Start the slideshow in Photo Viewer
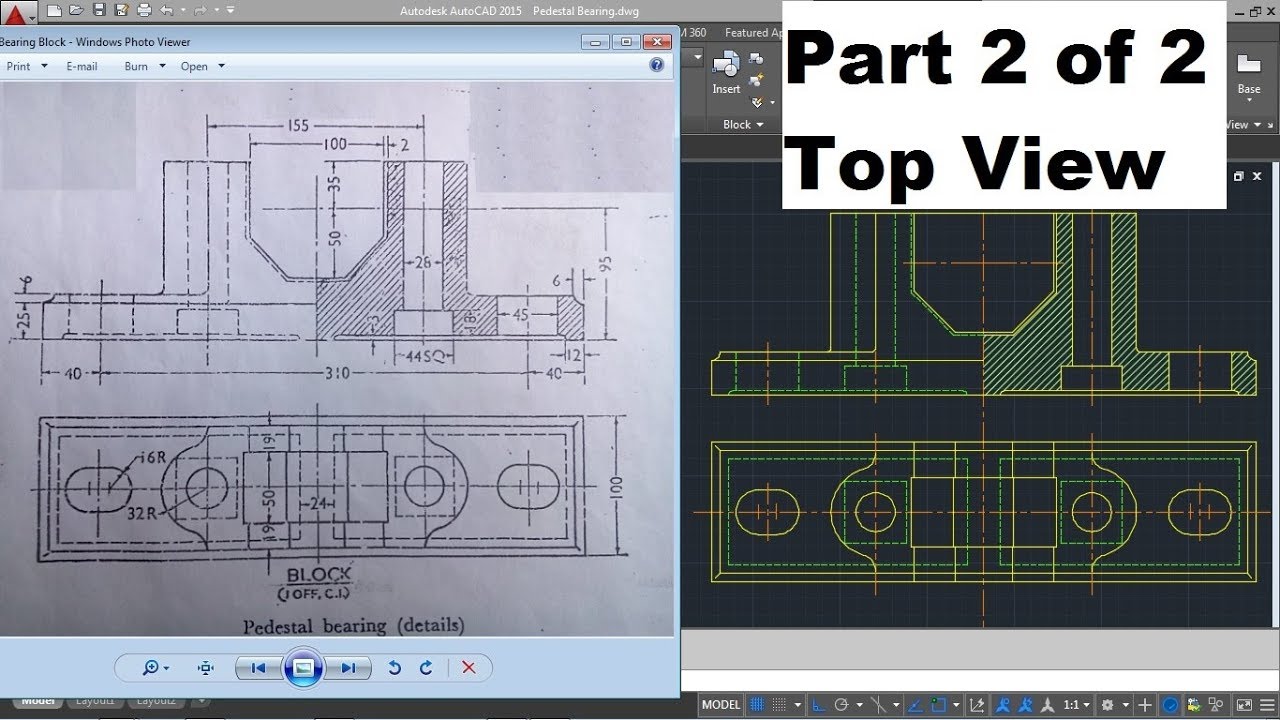Screen dimensions: 1280x720 pyautogui.click(x=303, y=668)
